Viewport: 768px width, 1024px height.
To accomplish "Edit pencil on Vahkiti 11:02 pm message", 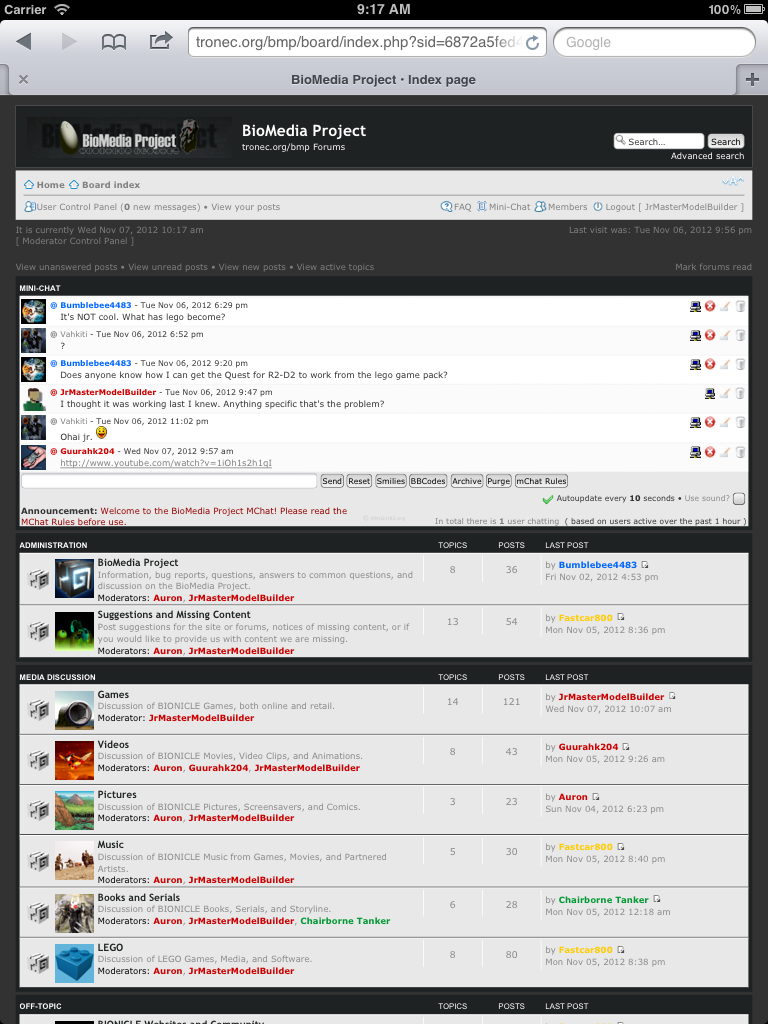I will 724,423.
